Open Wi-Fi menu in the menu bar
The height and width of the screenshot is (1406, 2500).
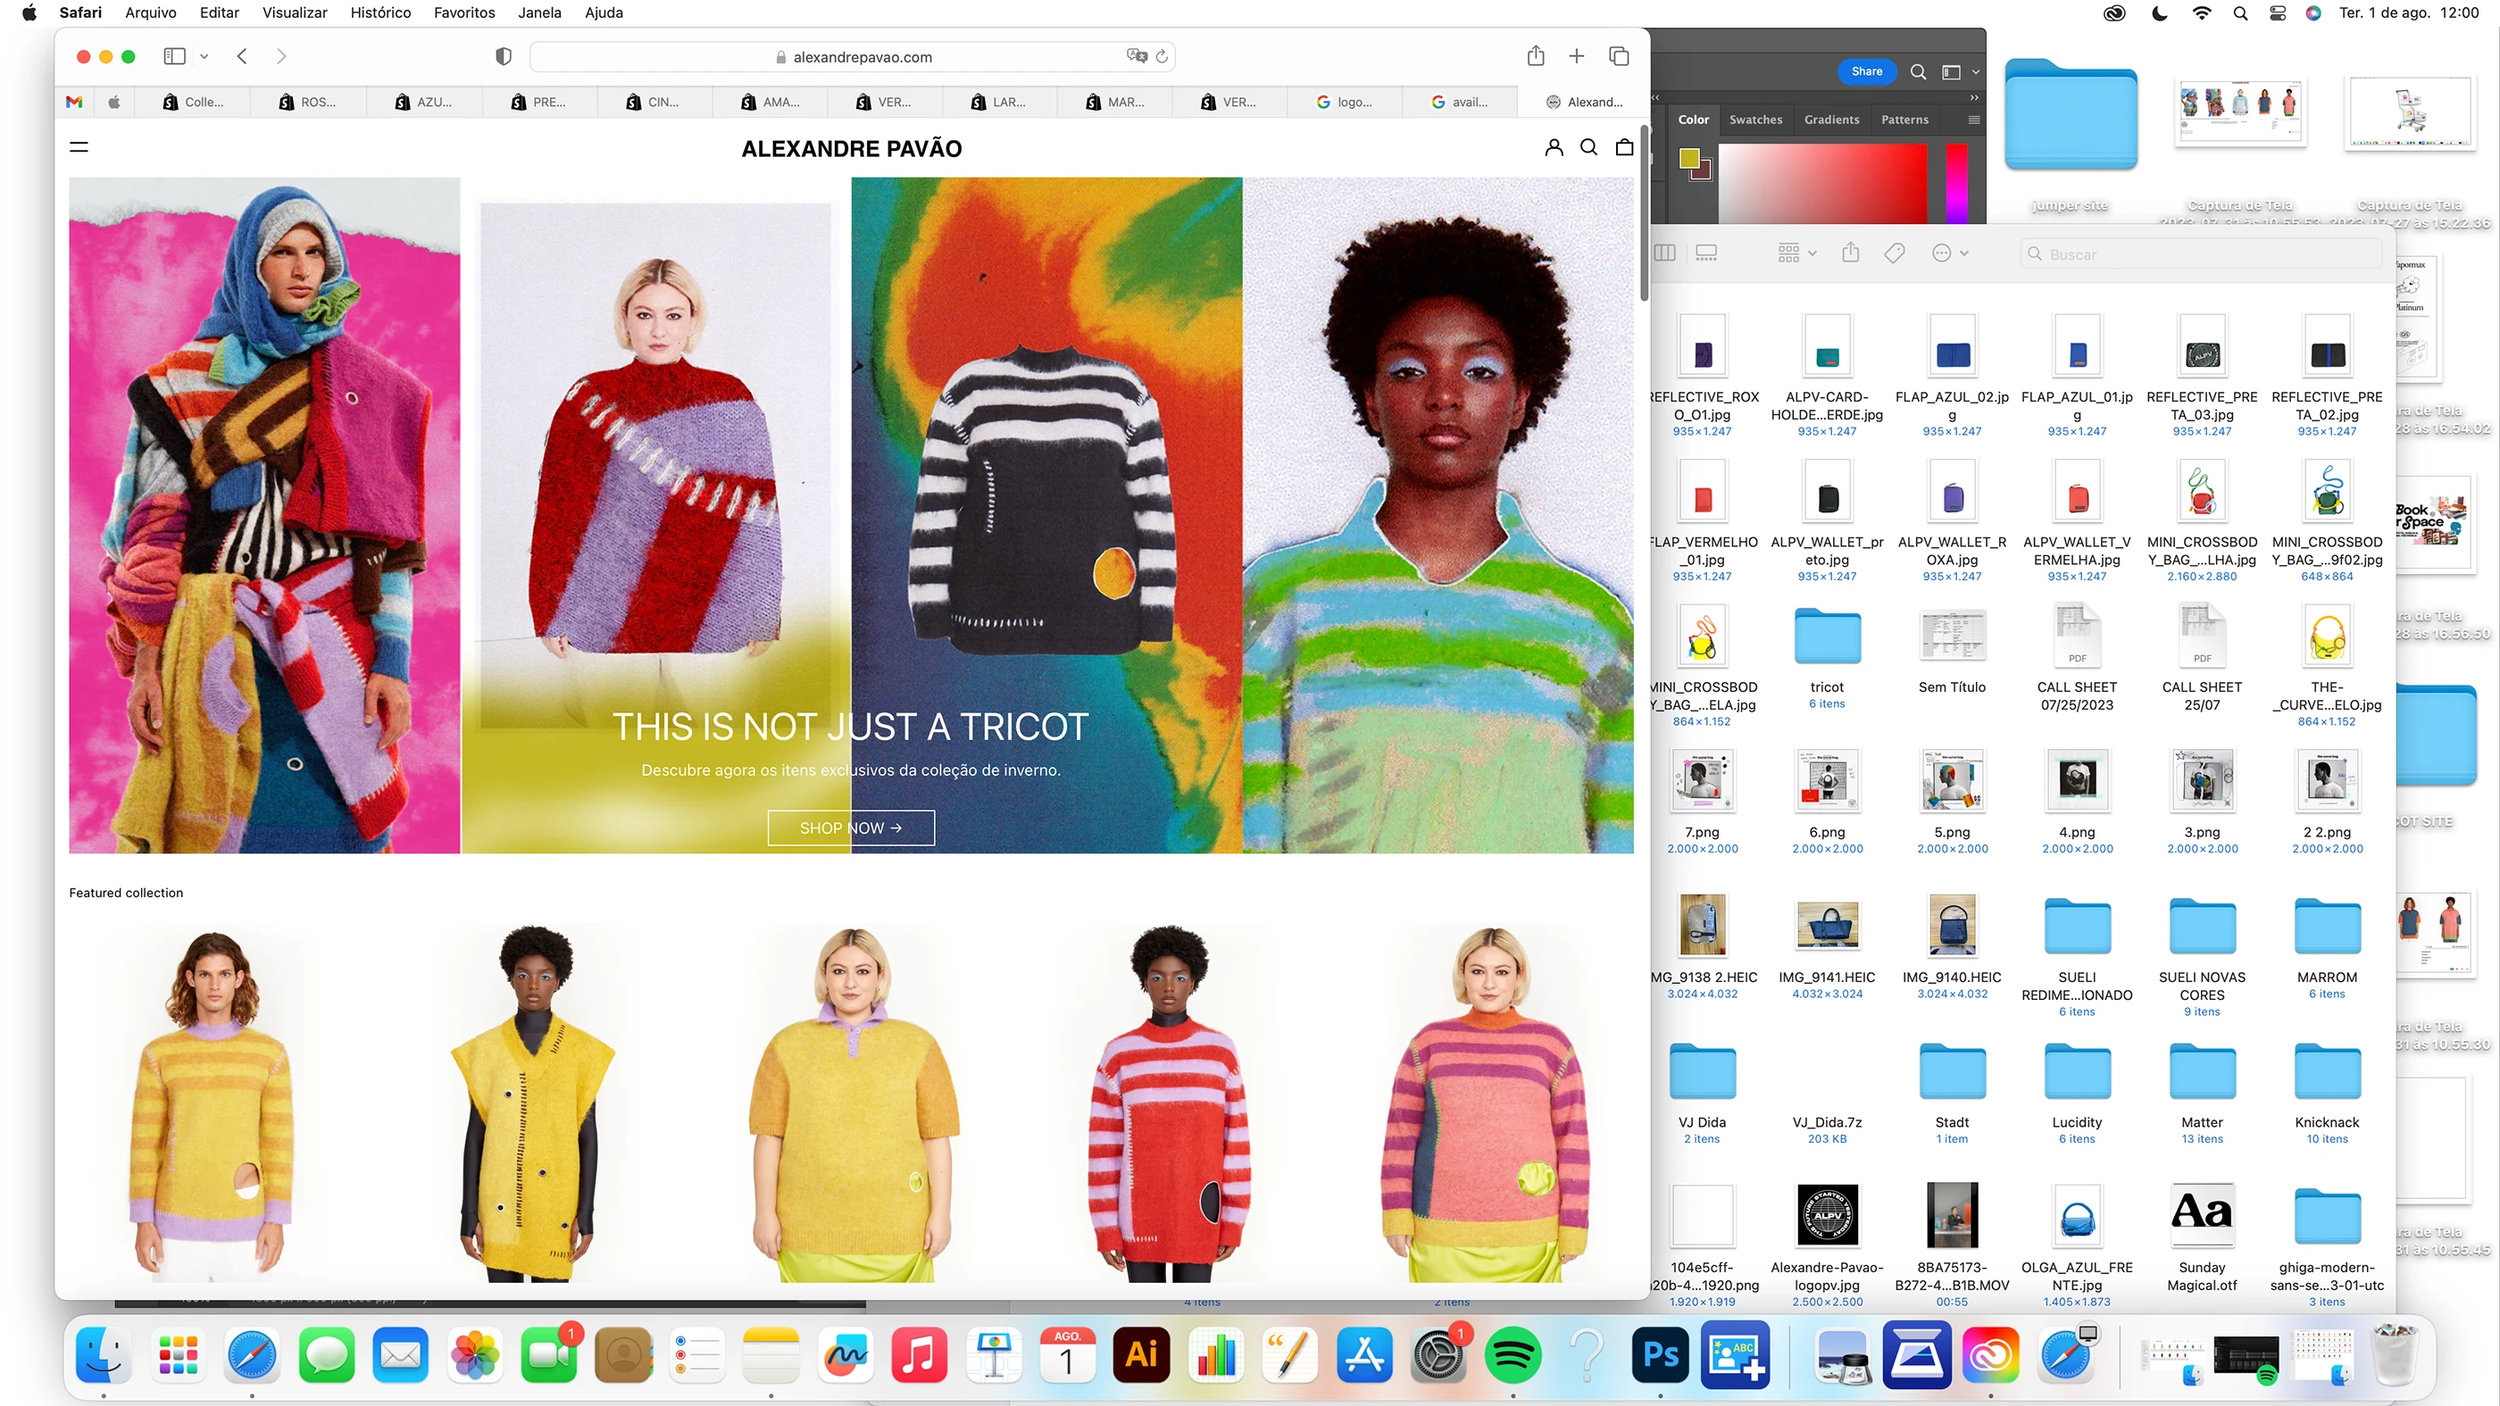[x=2201, y=13]
